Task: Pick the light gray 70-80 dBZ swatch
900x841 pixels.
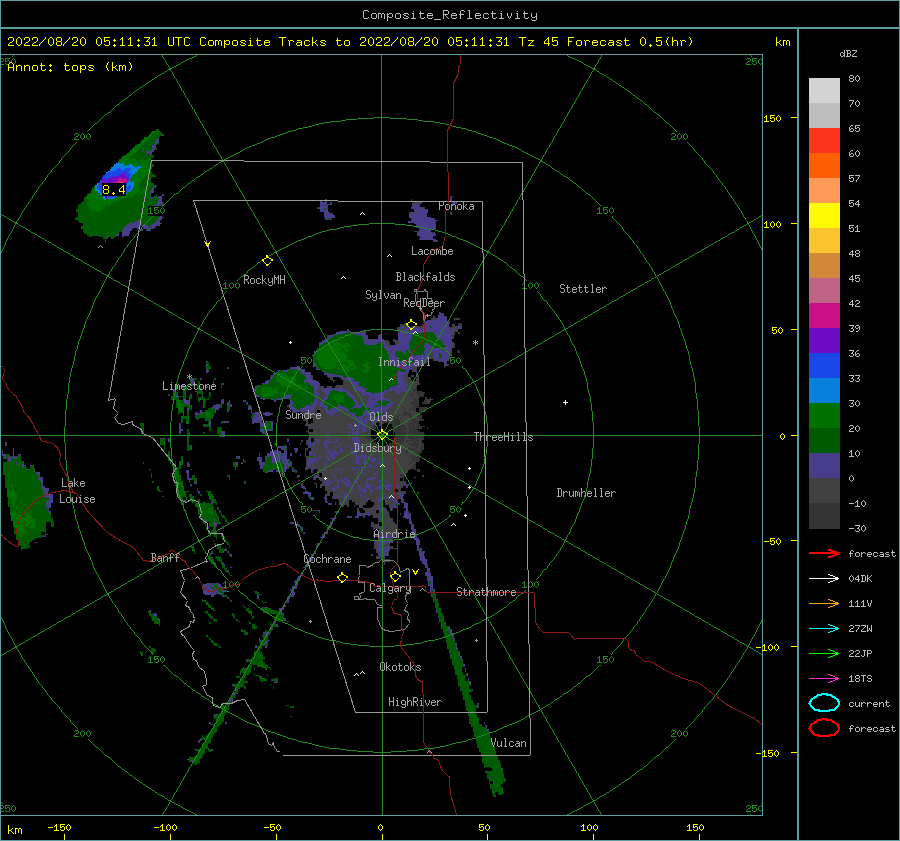Action: 824,91
